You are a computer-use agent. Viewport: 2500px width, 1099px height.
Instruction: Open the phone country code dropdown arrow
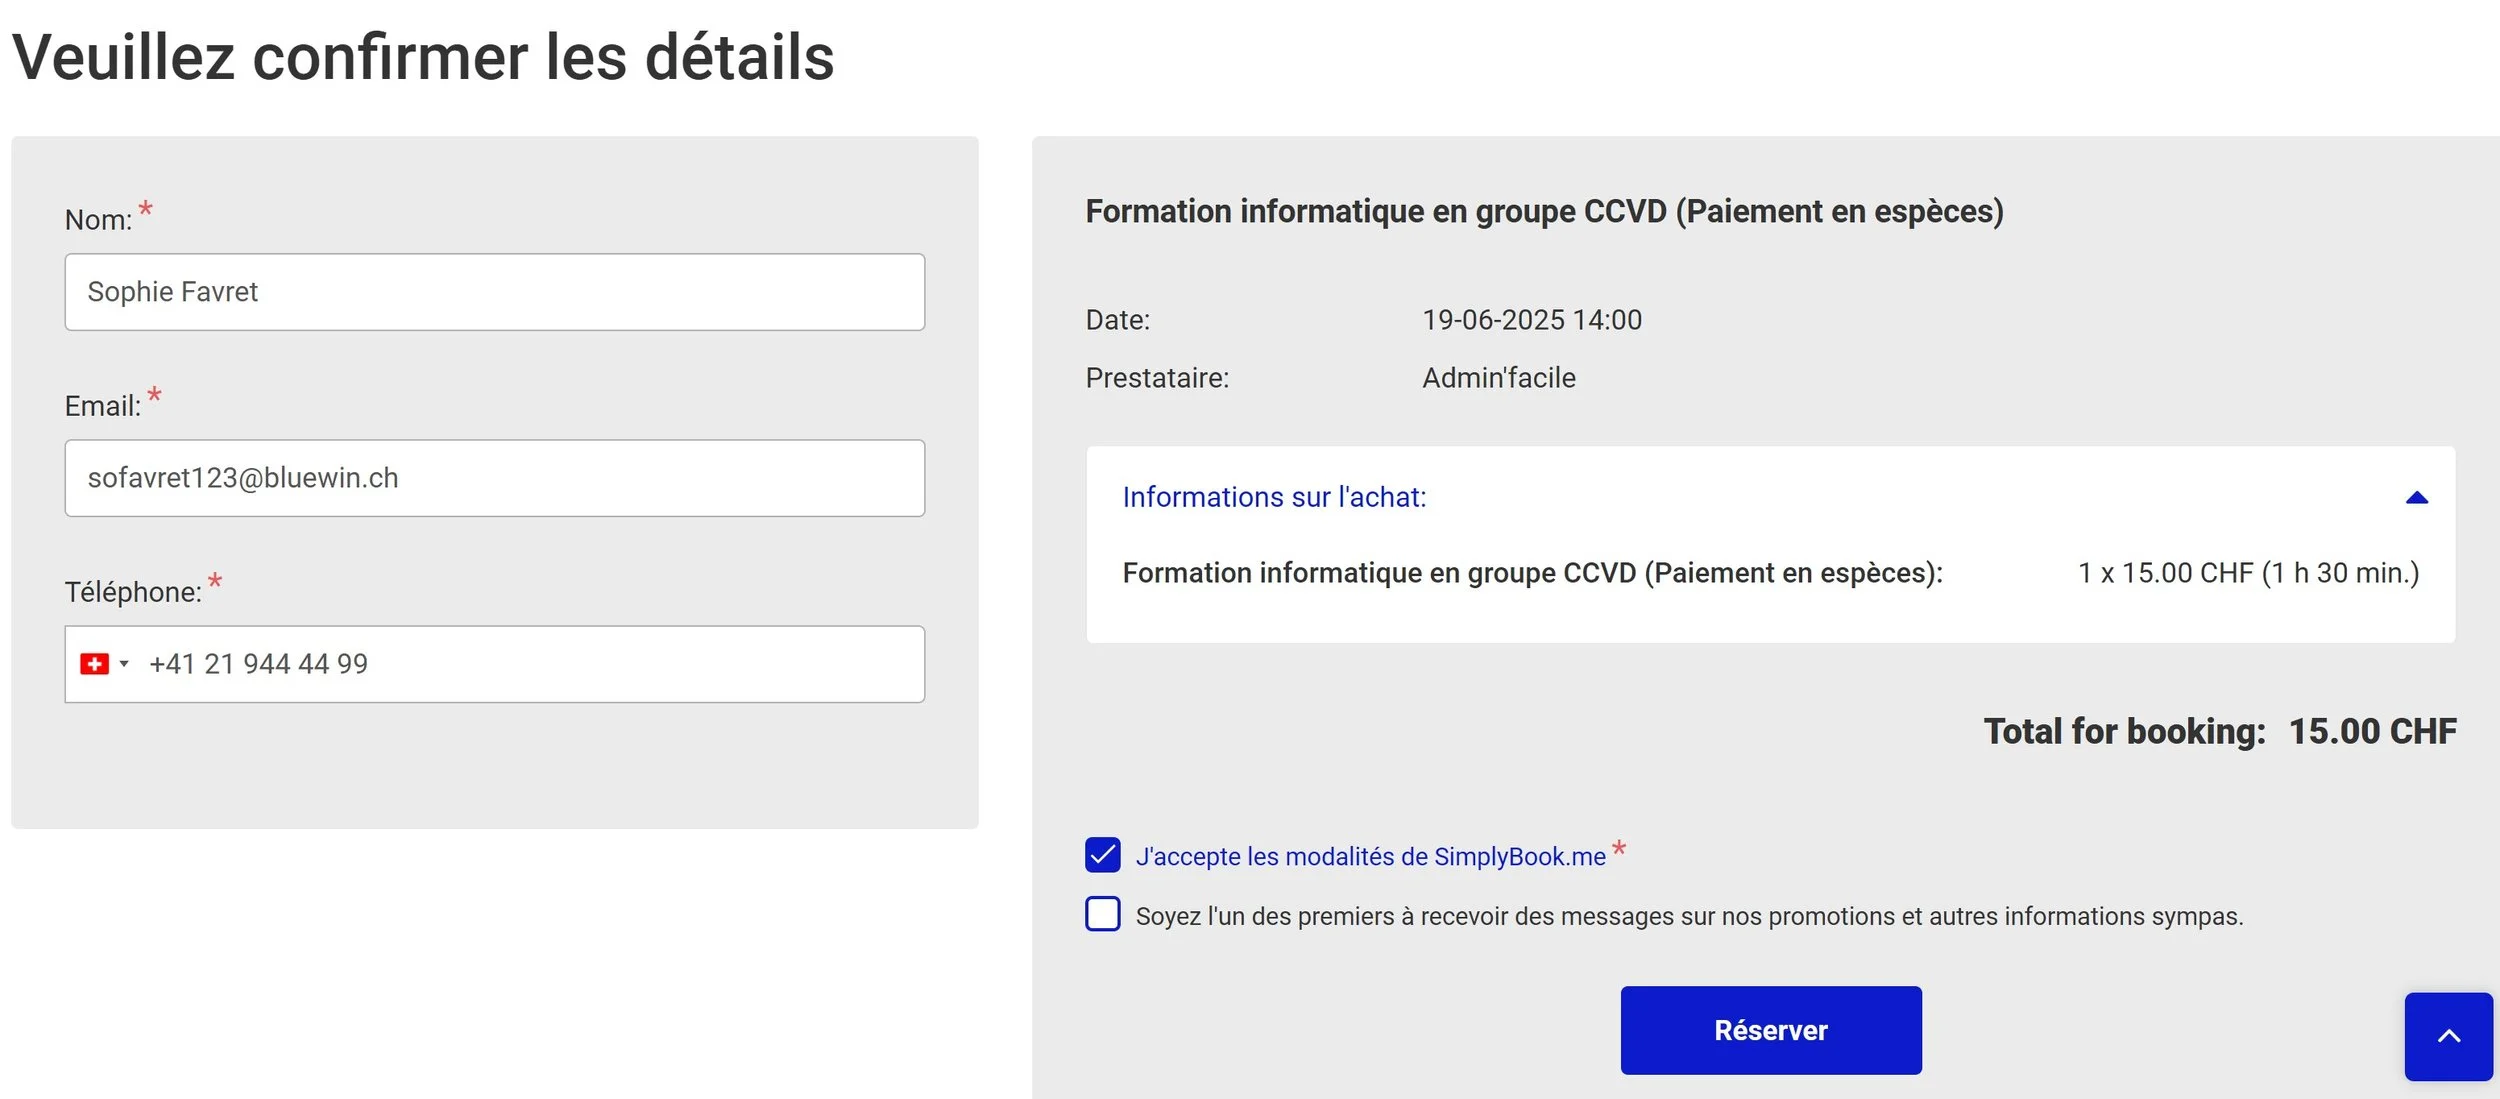(x=124, y=664)
